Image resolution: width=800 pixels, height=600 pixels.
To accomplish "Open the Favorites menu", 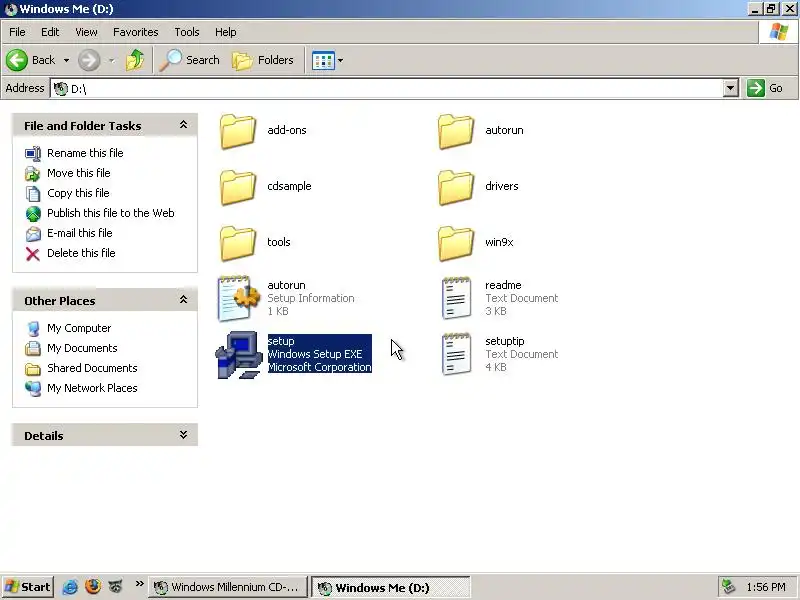I will coord(136,32).
